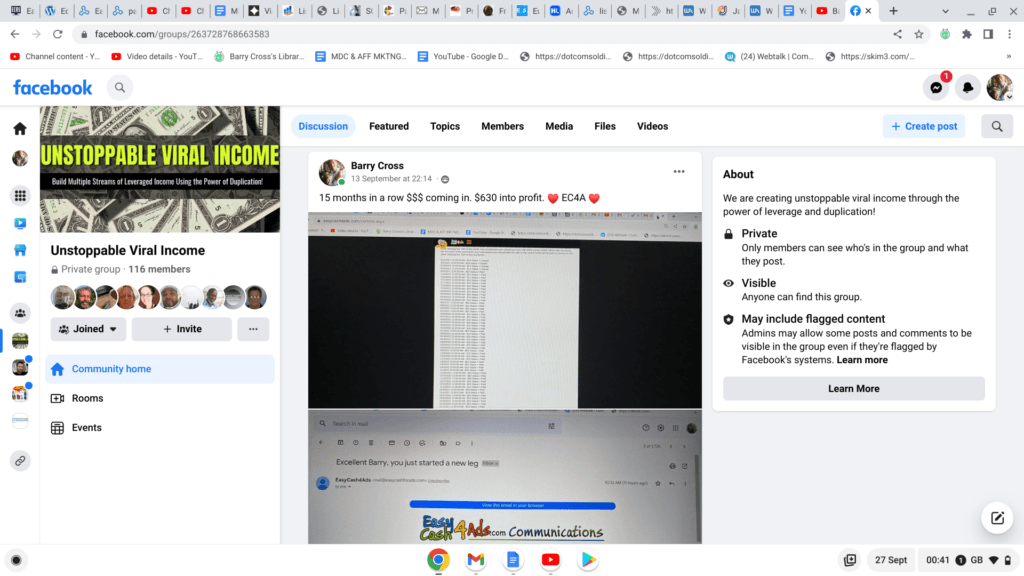Viewport: 1024px width, 576px height.
Task: Share page using the share icon
Action: pos(897,34)
